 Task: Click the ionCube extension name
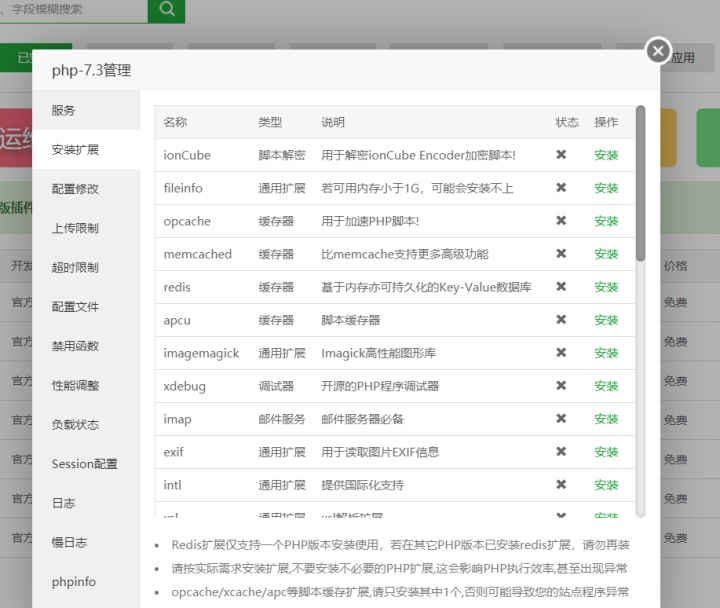pos(187,155)
